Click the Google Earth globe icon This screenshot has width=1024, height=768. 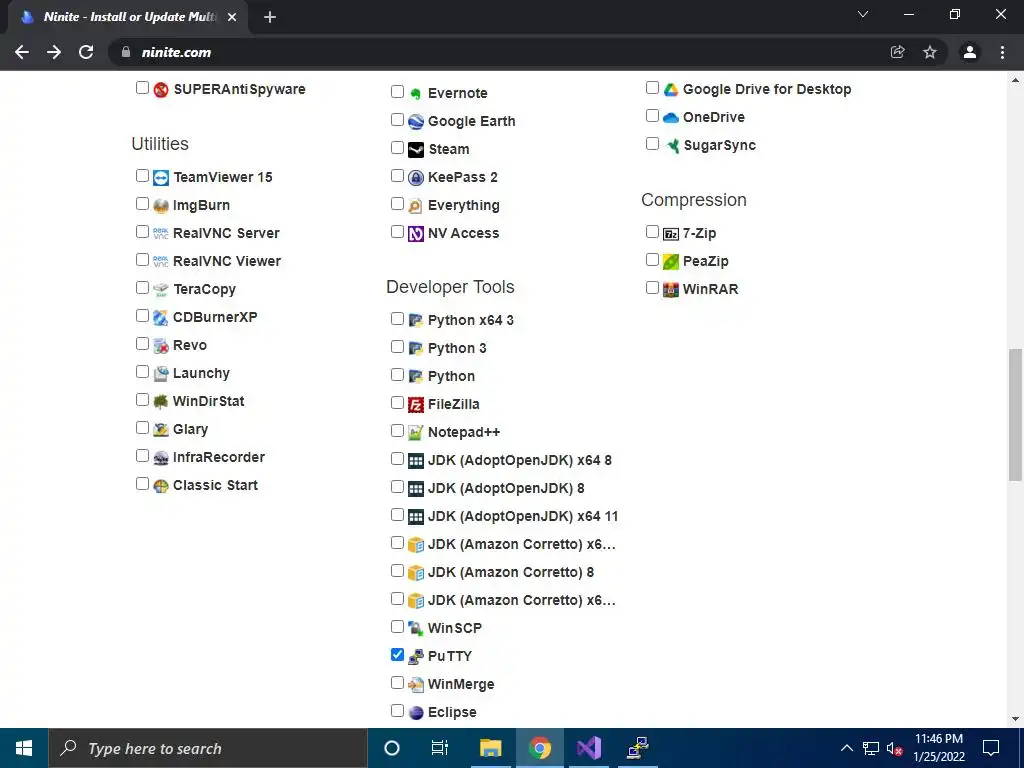(416, 121)
